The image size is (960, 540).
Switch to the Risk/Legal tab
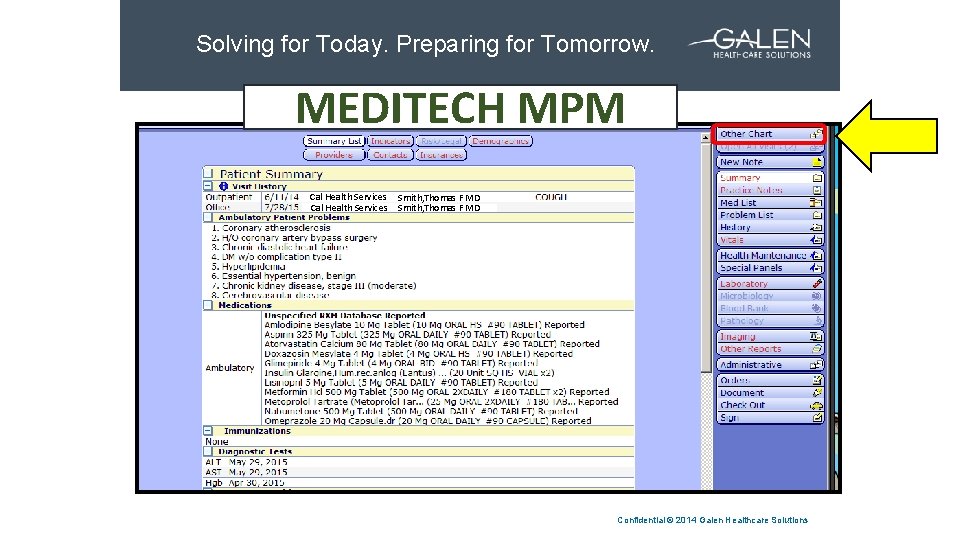[x=441, y=141]
